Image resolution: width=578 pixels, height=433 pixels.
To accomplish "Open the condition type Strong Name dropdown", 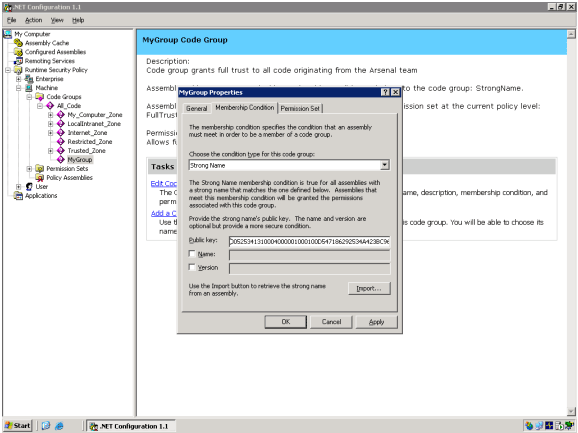I will (x=384, y=165).
